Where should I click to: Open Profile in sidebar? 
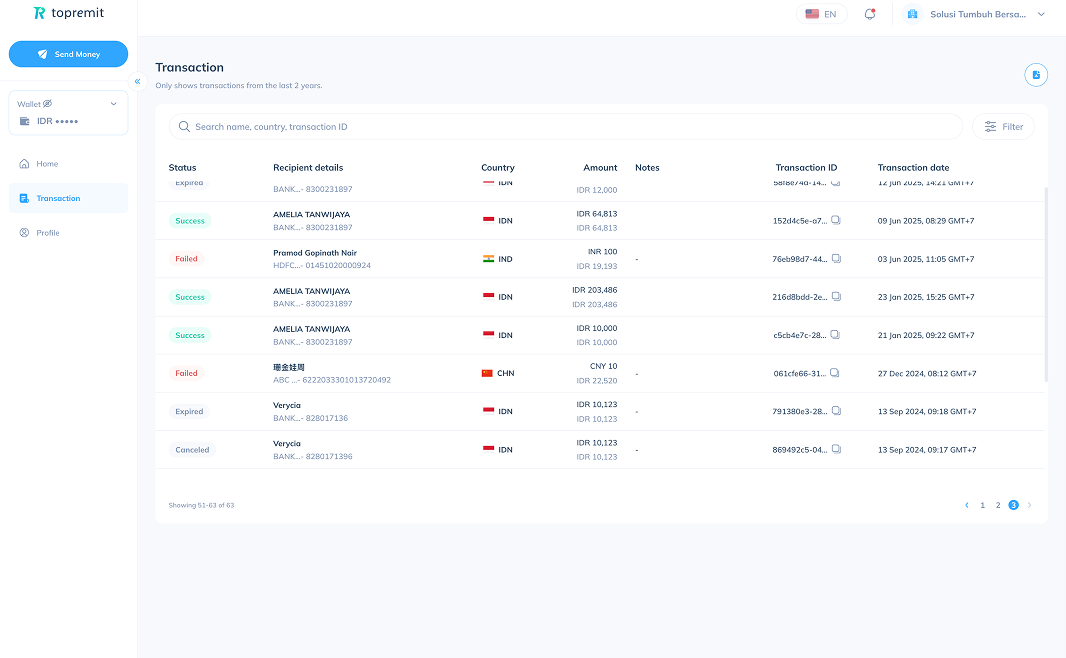point(68,233)
